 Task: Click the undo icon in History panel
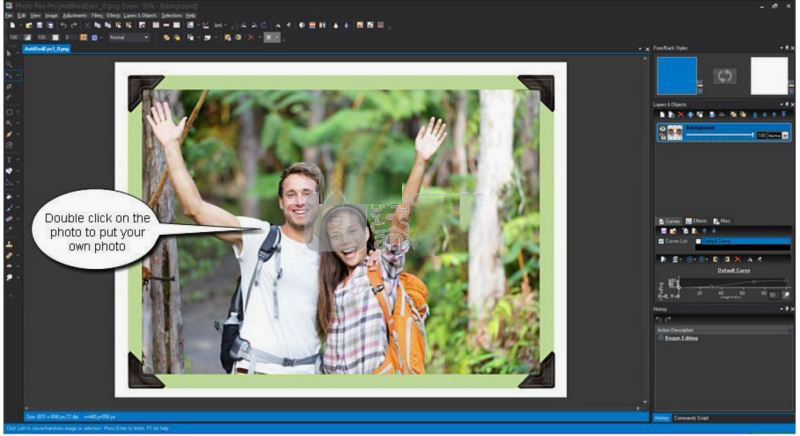tap(659, 319)
